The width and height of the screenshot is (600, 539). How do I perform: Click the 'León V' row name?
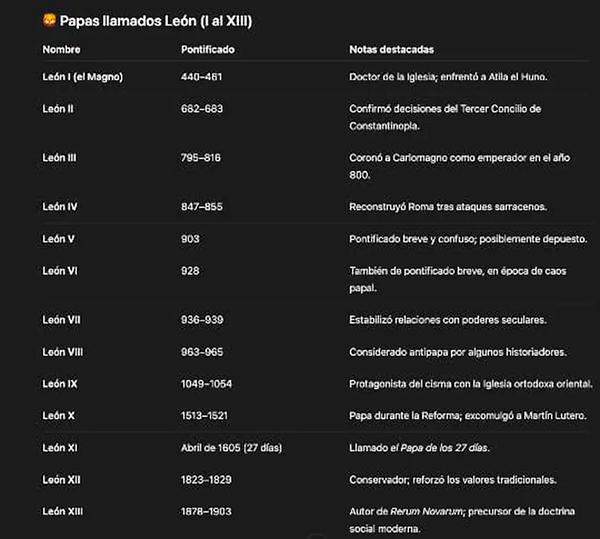click(59, 239)
